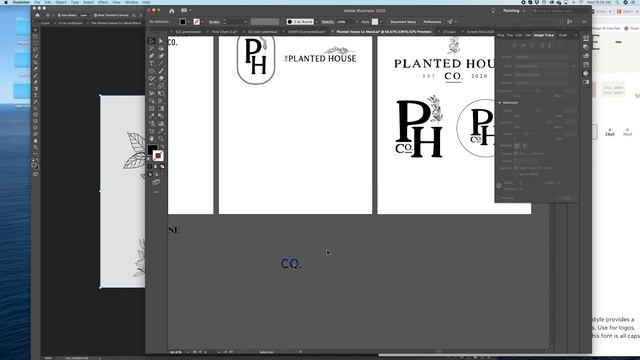
Task: Click the Fill color swatch in control bar
Action: click(x=183, y=22)
